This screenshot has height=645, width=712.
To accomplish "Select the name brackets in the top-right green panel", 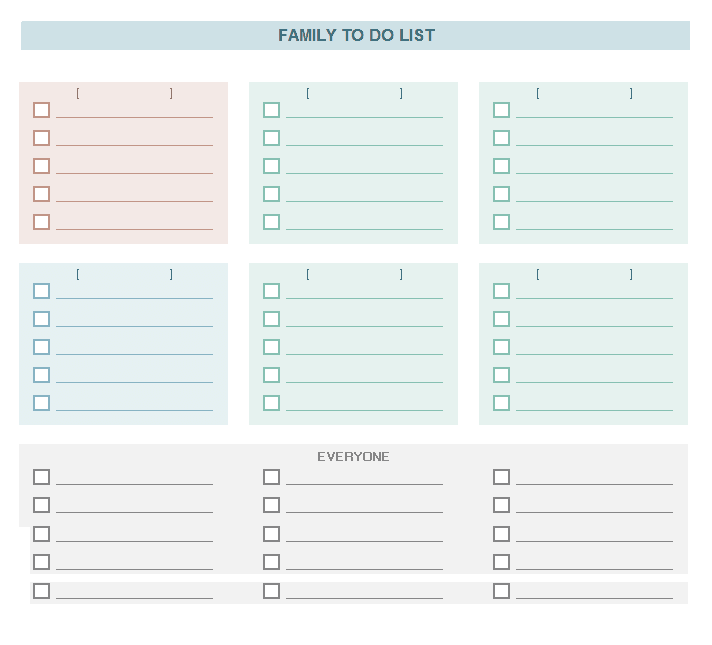I will (x=584, y=94).
